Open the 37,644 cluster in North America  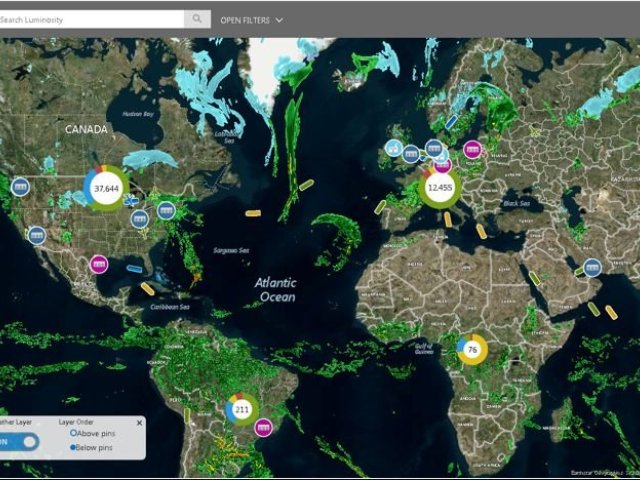point(105,188)
